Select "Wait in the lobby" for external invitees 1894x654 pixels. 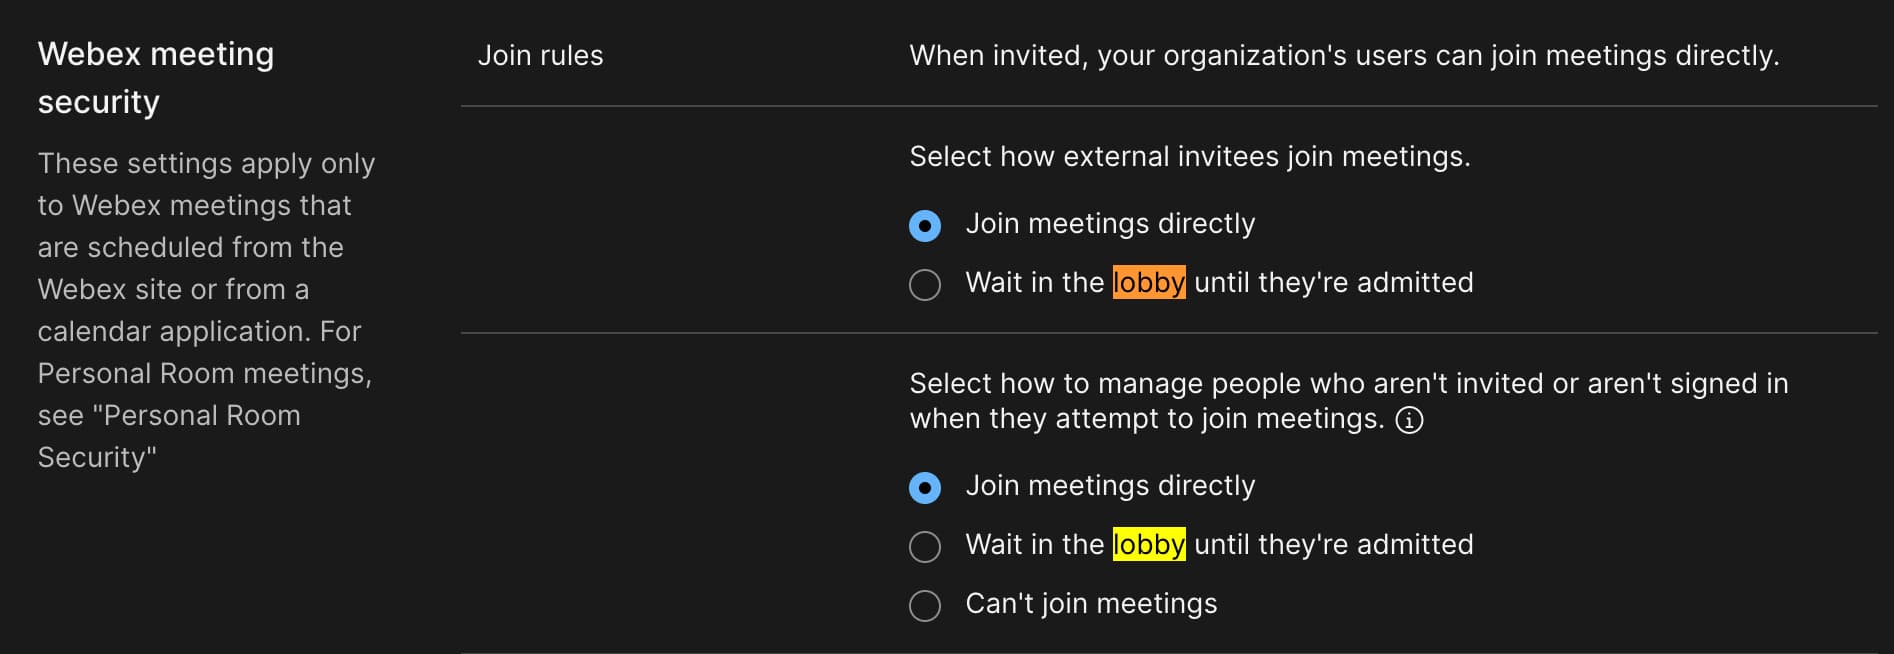925,285
